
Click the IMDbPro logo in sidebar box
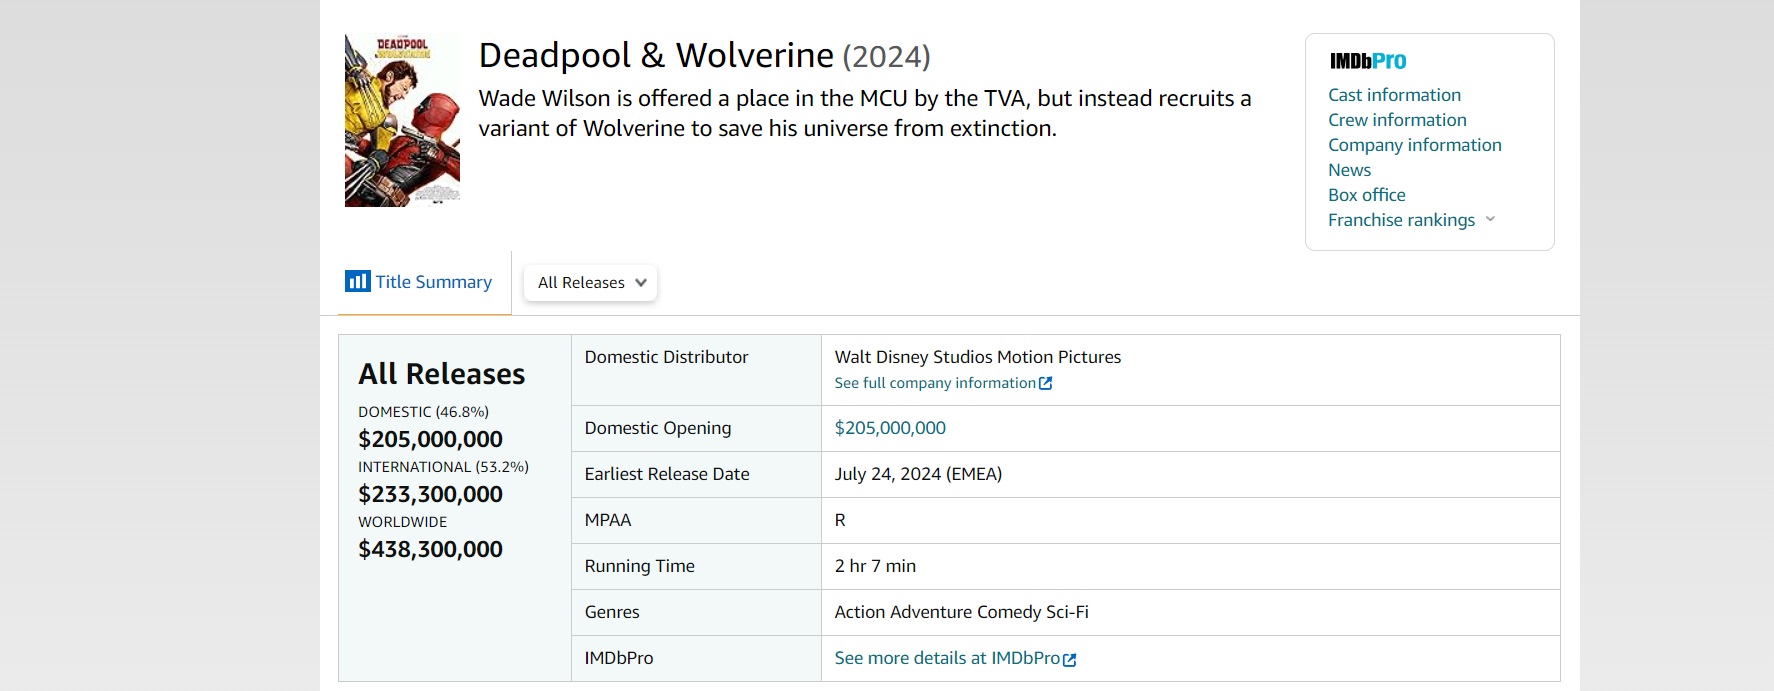pos(1367,61)
